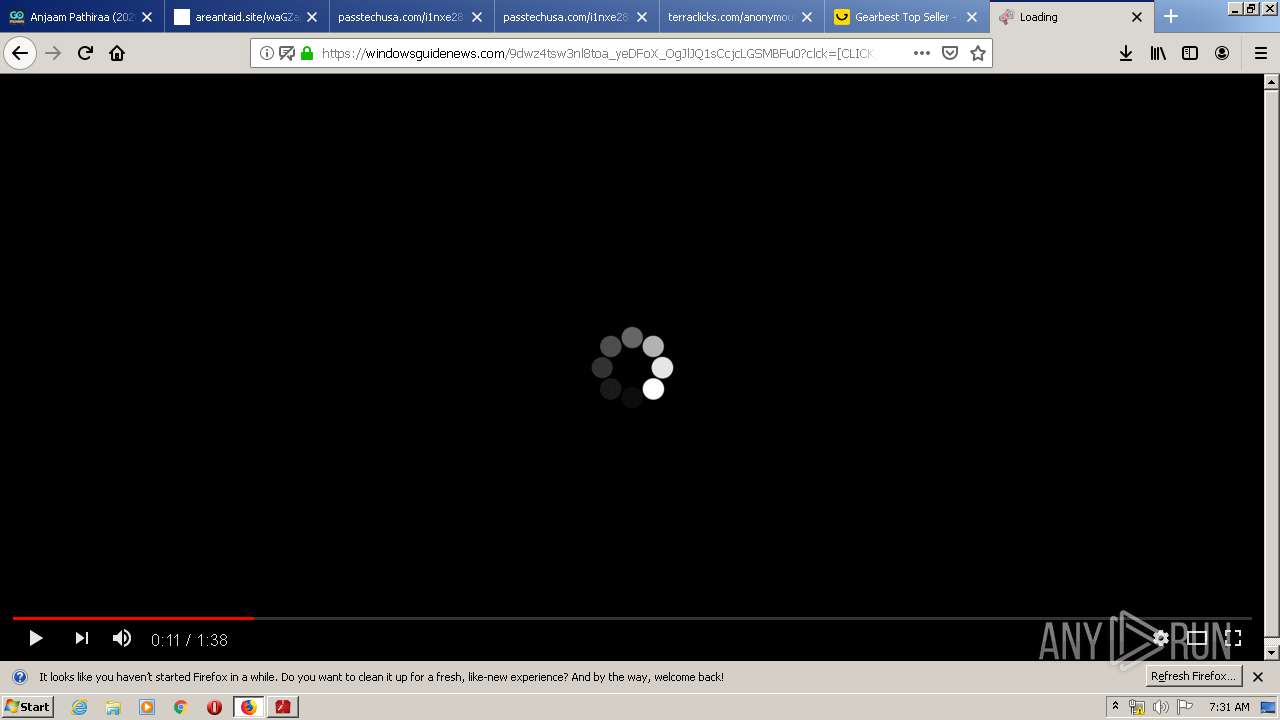Play the video

point(35,638)
